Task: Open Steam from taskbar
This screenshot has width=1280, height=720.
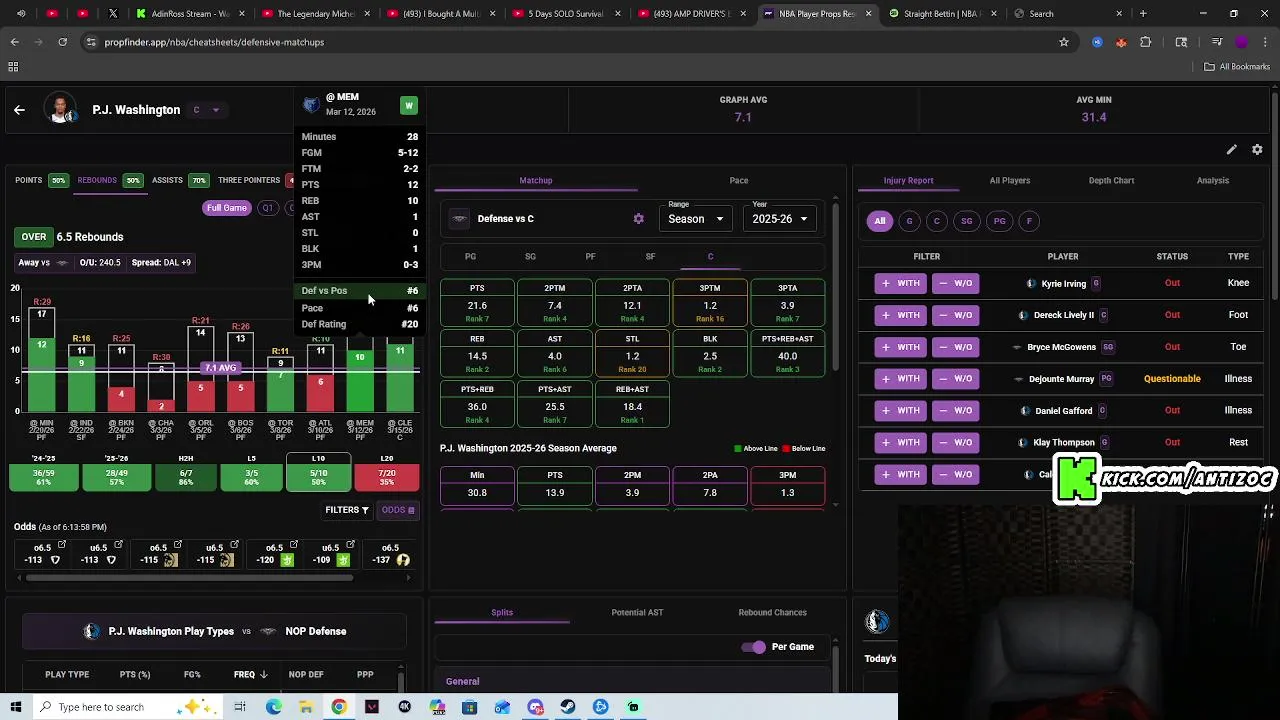Action: pos(568,707)
